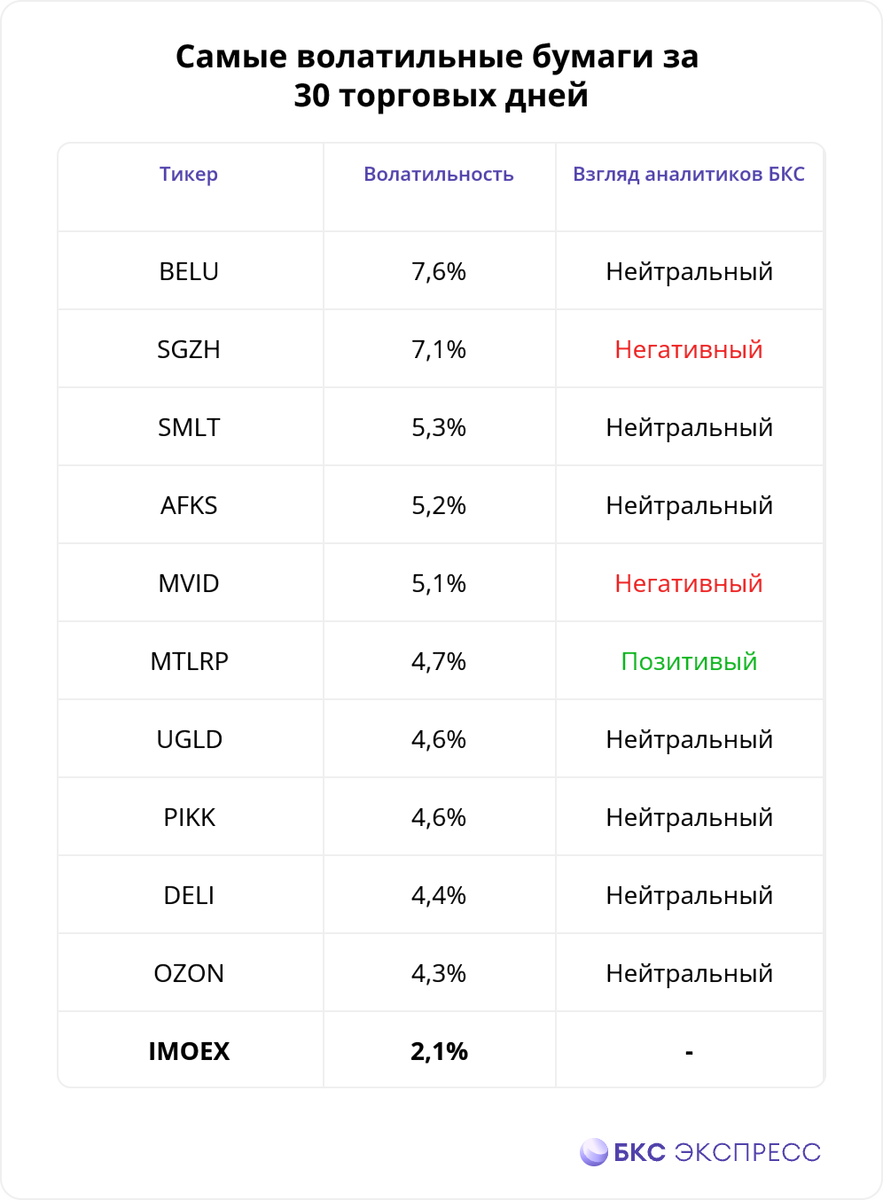Select the Тикер column header
This screenshot has height=1200, width=883.
click(189, 174)
